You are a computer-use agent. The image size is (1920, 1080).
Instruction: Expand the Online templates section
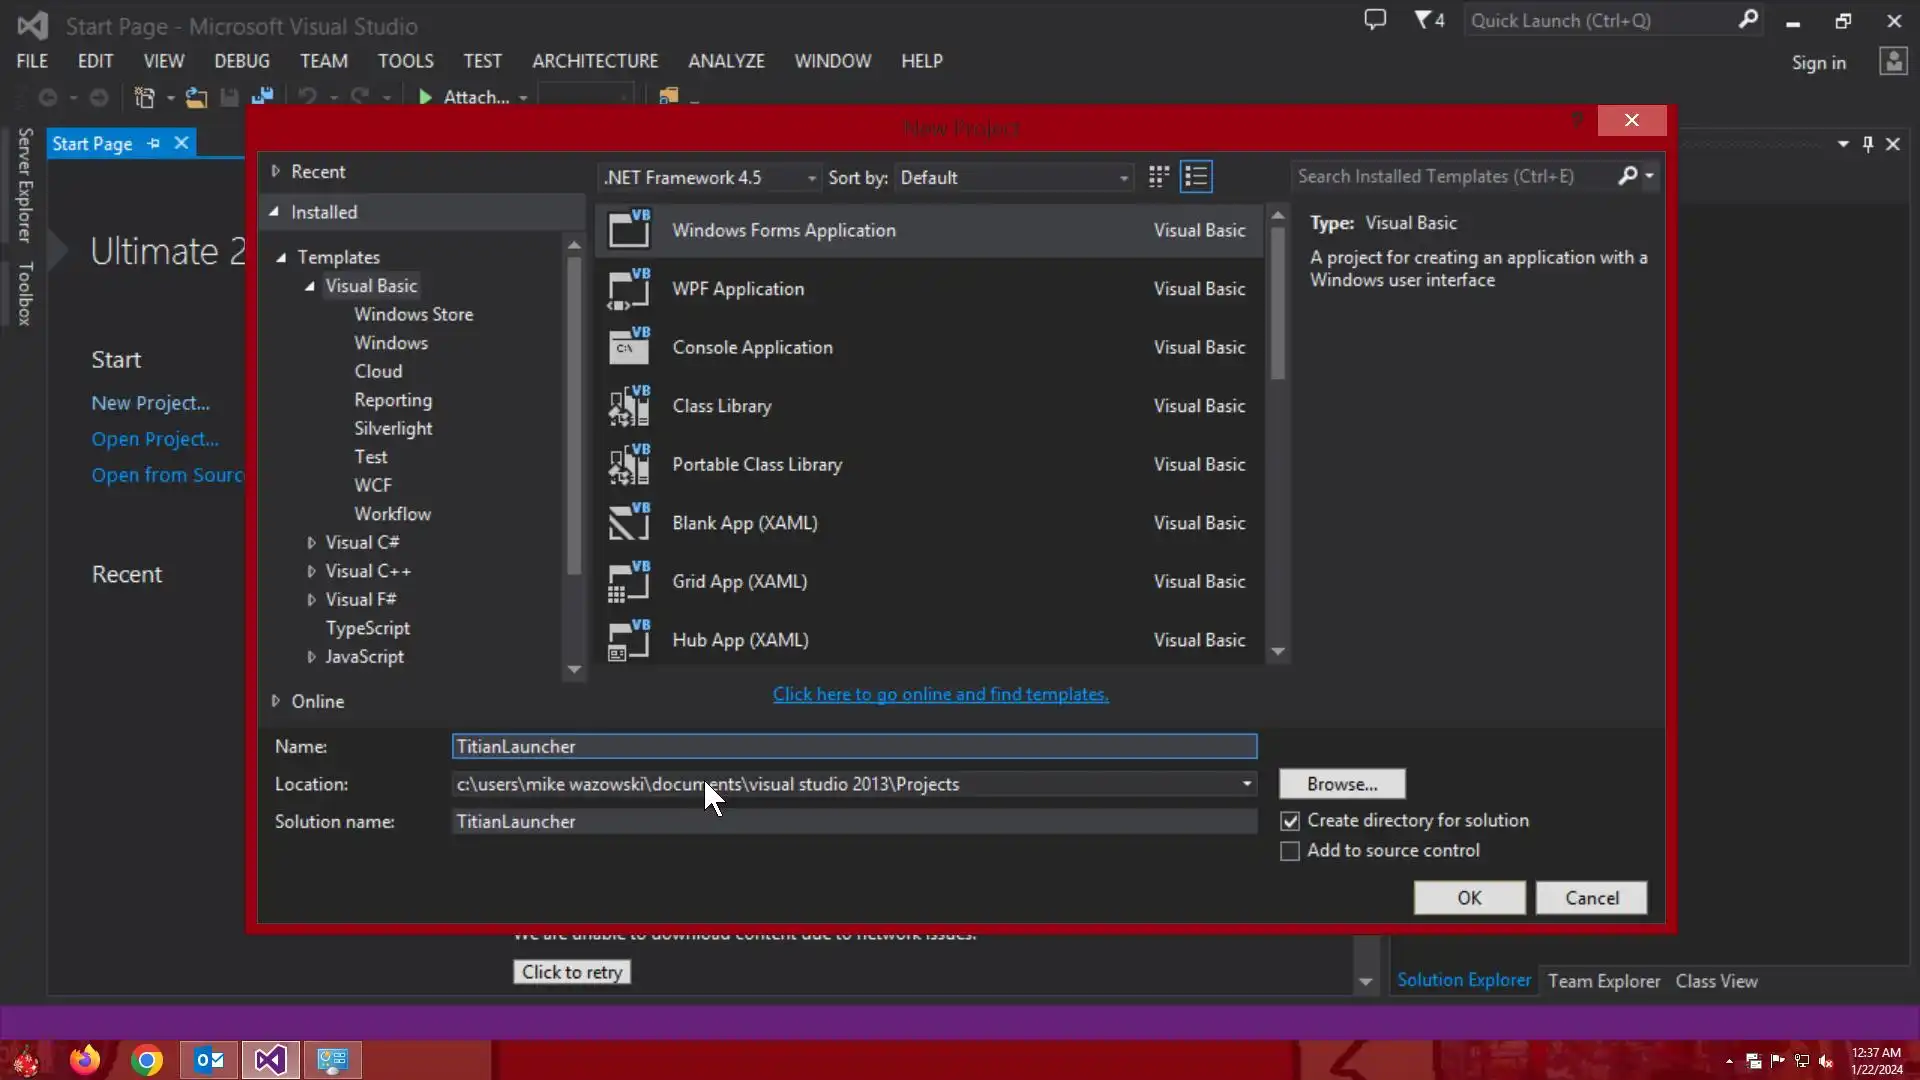click(x=276, y=701)
